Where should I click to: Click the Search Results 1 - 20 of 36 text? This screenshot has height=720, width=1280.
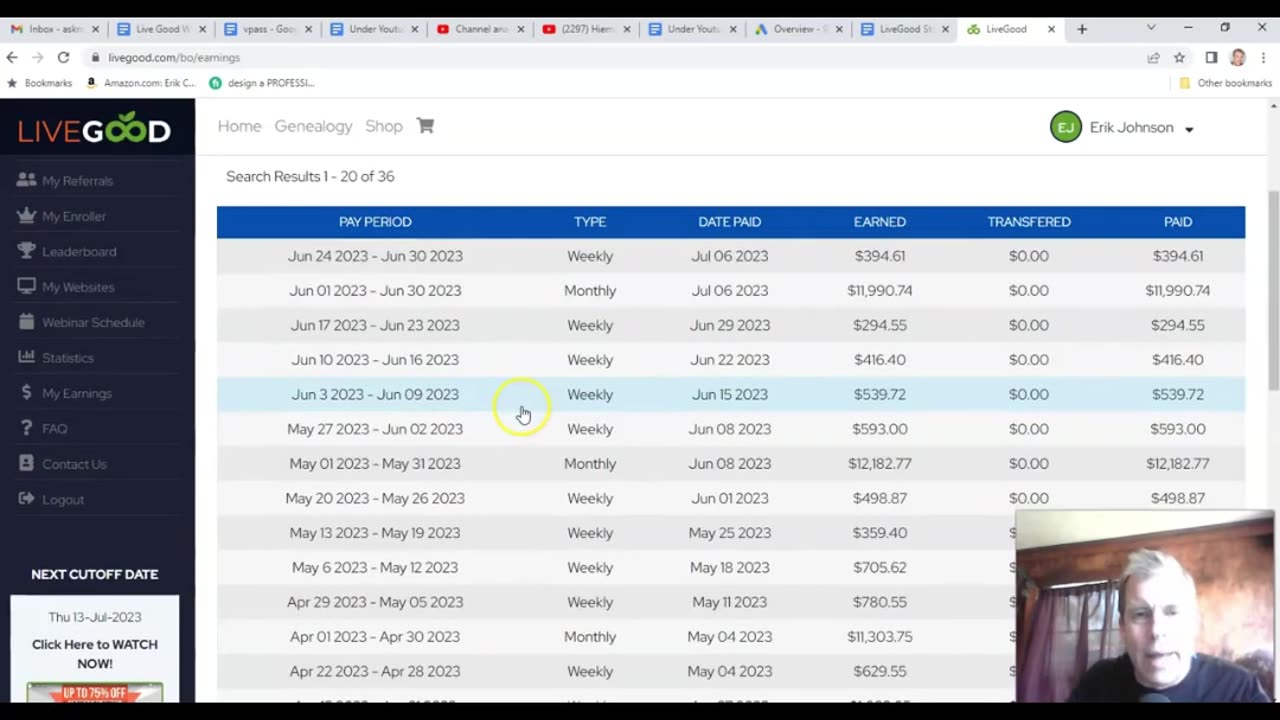[x=310, y=176]
